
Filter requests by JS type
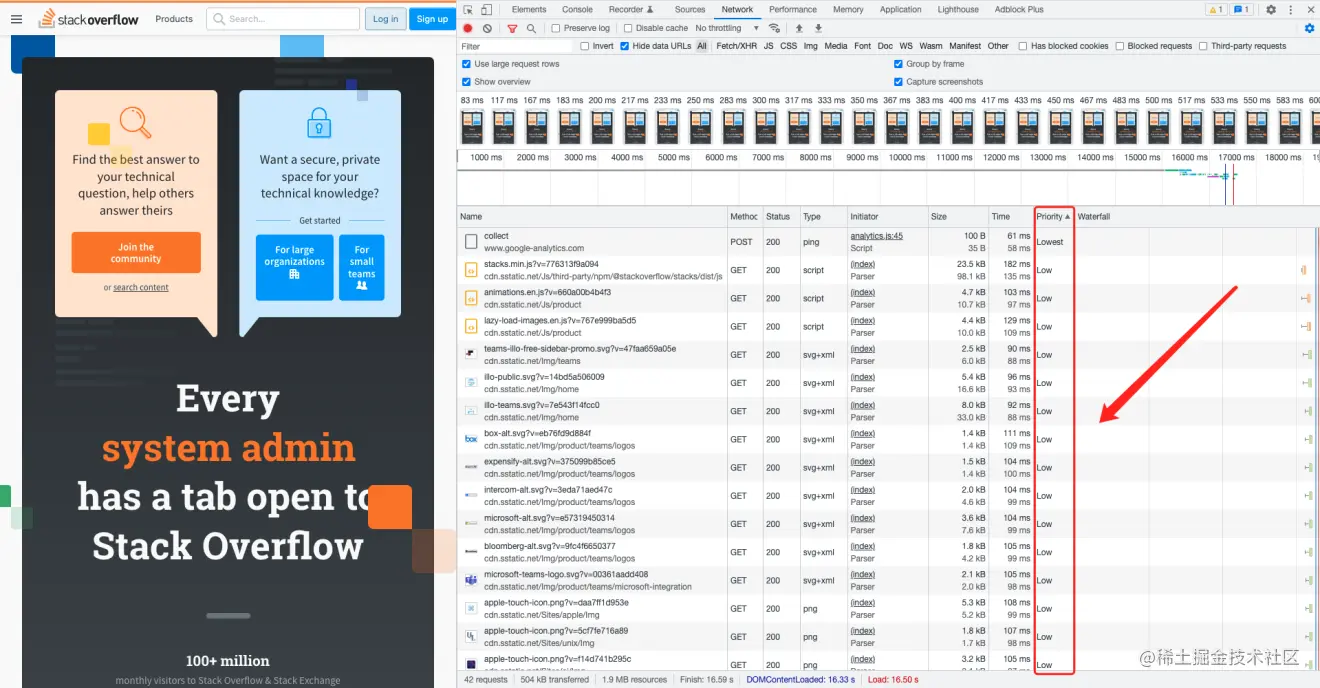tap(768, 46)
